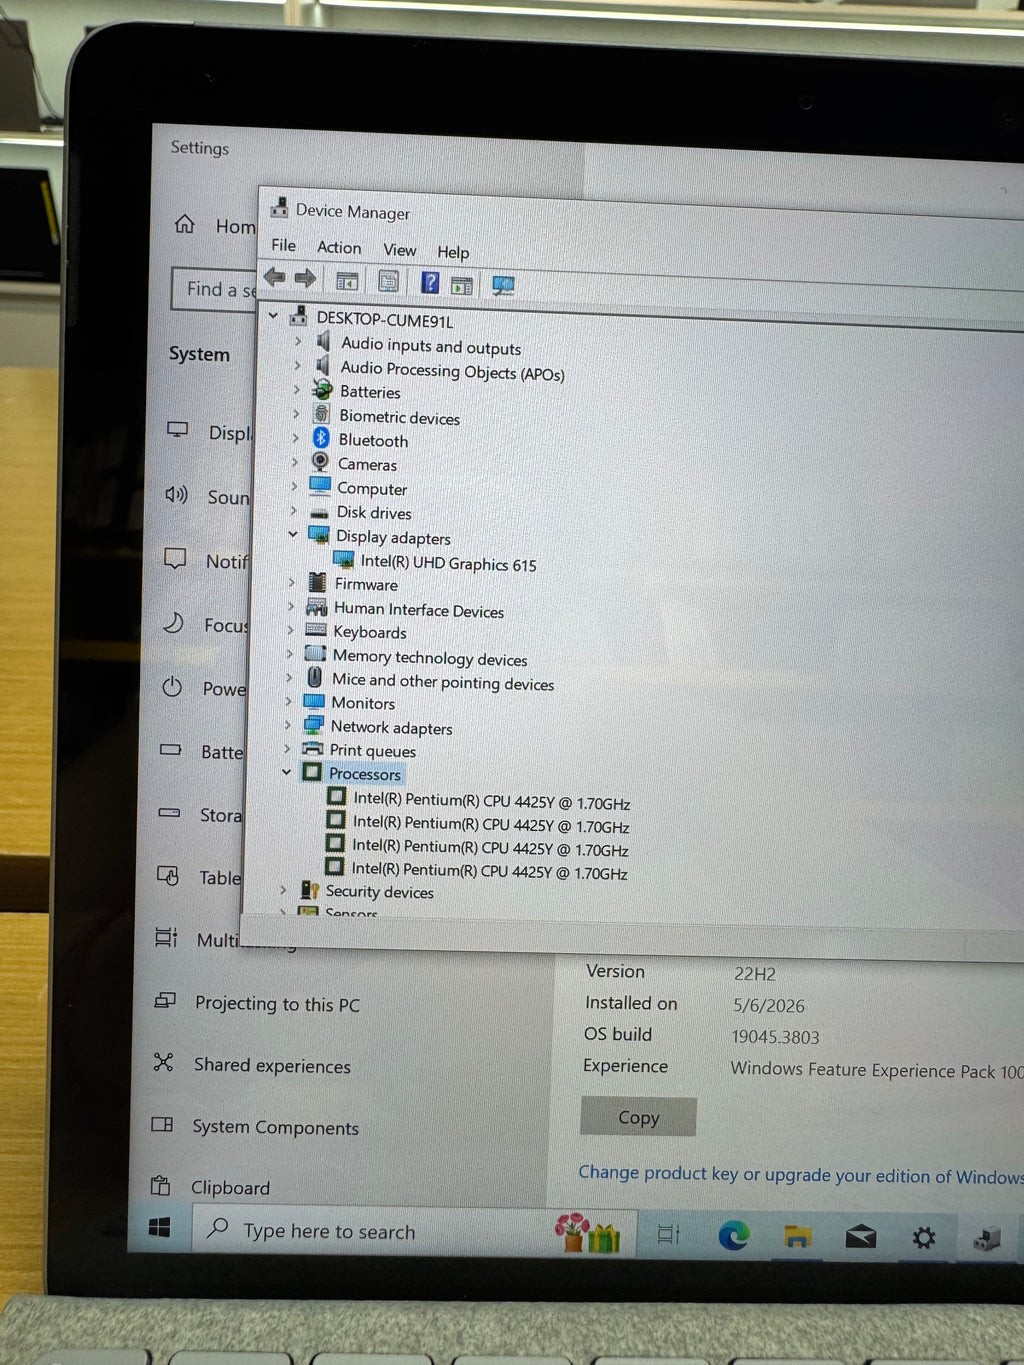Screen dimensions: 1024x1365
Task: Click the Shared experiences icon in Settings
Action: (x=164, y=1062)
